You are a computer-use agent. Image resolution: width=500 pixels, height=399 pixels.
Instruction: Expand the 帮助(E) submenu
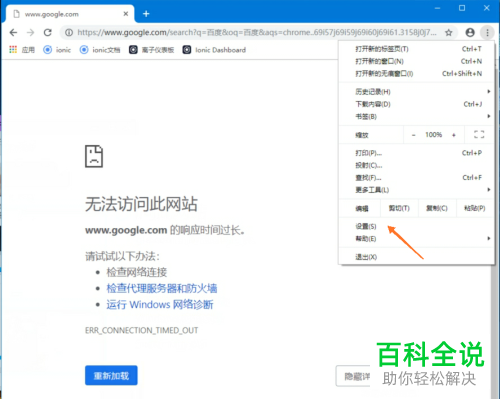pyautogui.click(x=416, y=239)
